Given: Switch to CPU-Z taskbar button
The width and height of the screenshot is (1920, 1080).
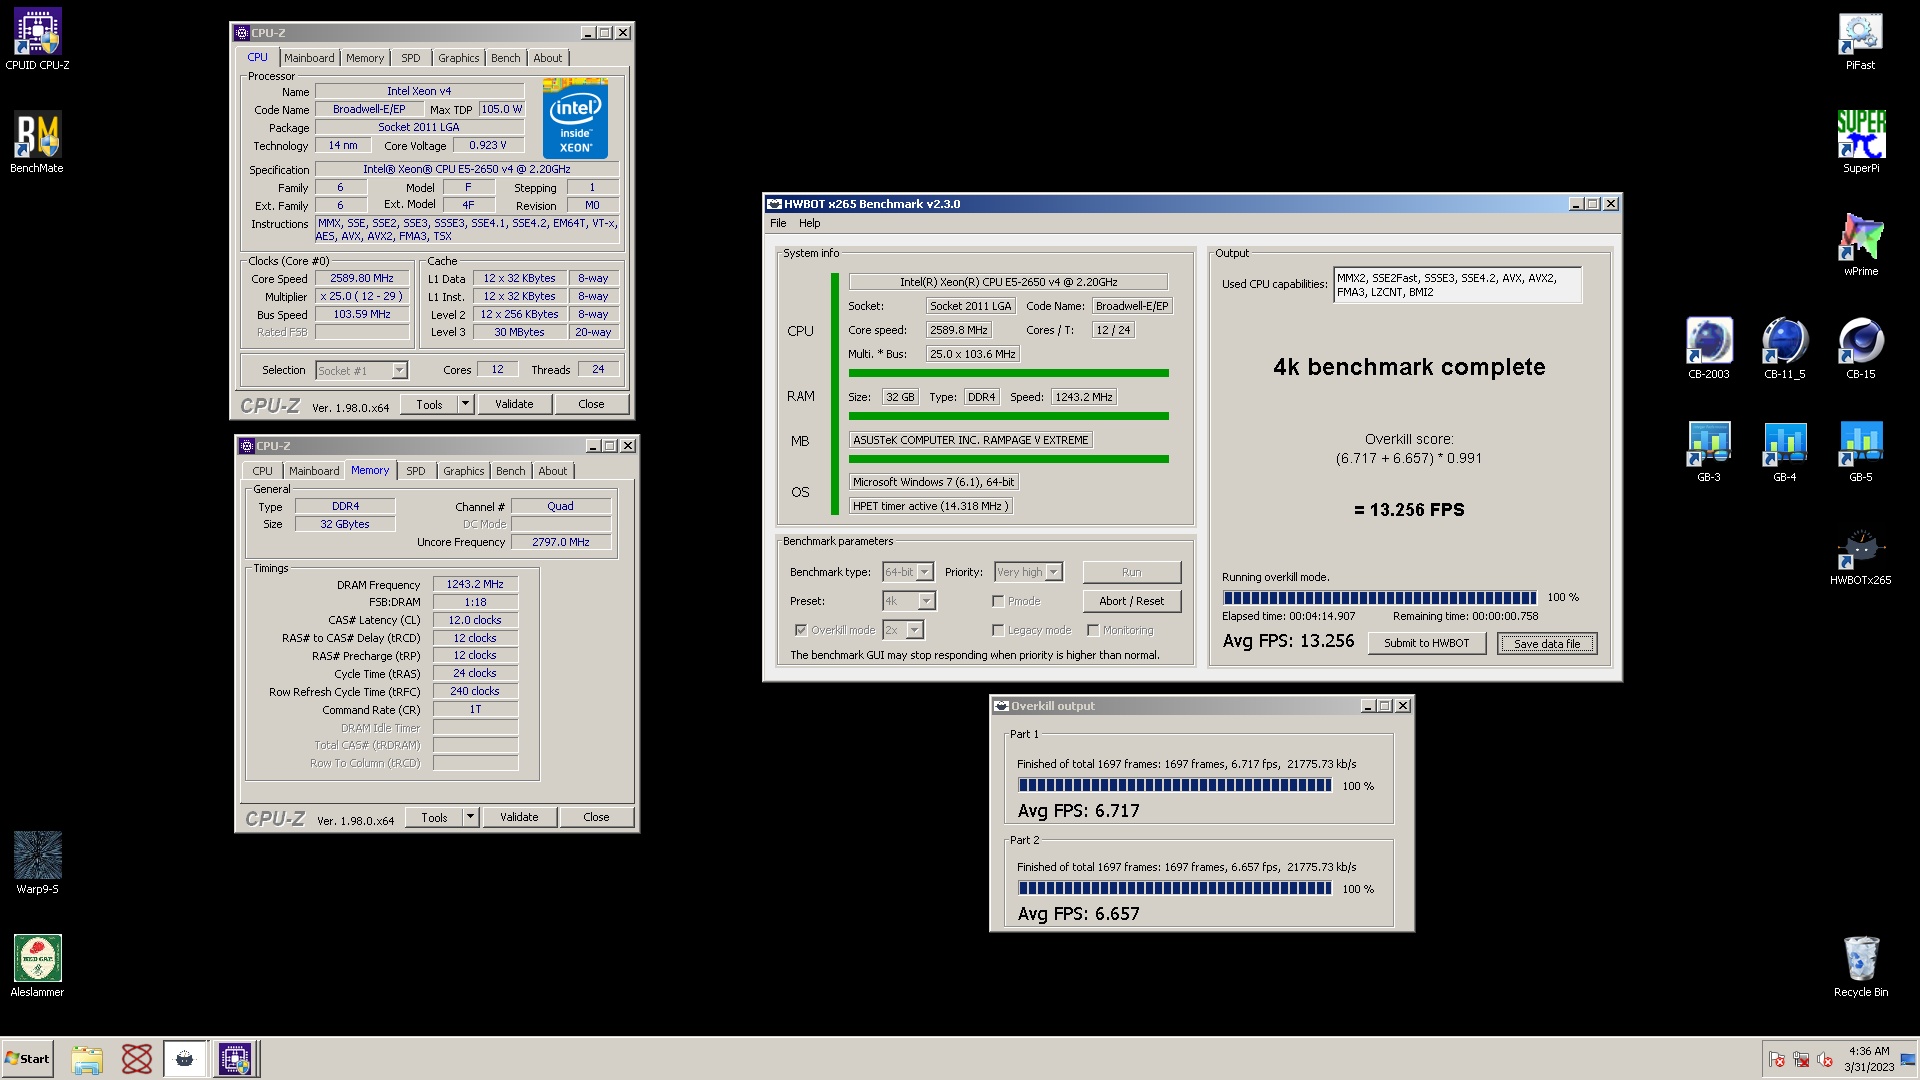Looking at the screenshot, I should click(x=235, y=1059).
